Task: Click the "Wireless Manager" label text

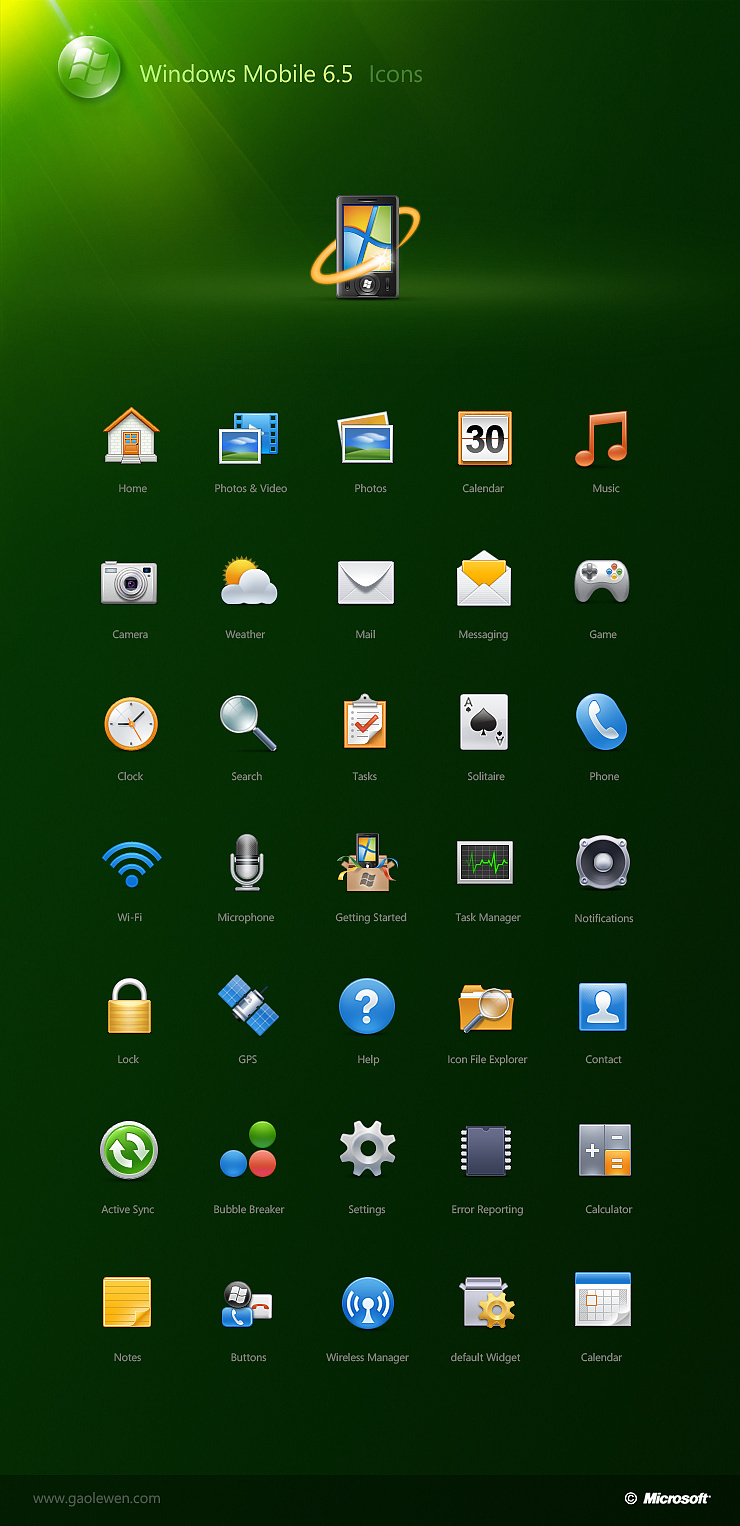Action: pyautogui.click(x=367, y=1358)
